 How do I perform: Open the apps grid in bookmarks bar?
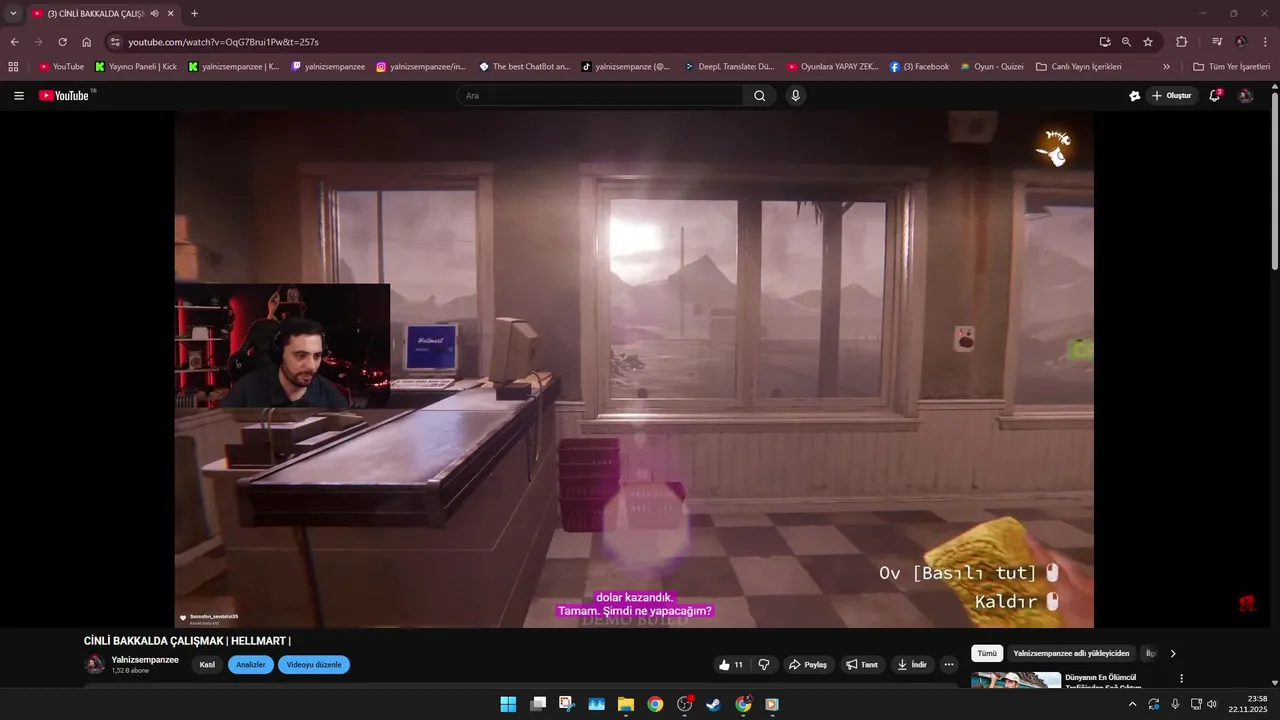point(13,67)
